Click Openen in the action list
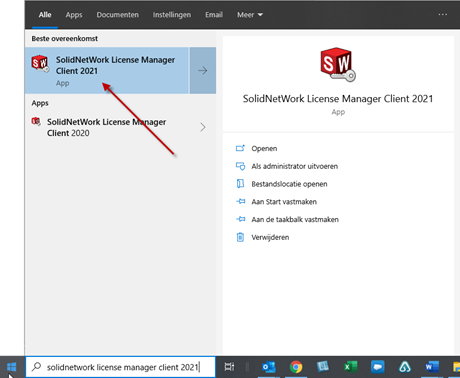This screenshot has height=378, width=460. click(264, 148)
